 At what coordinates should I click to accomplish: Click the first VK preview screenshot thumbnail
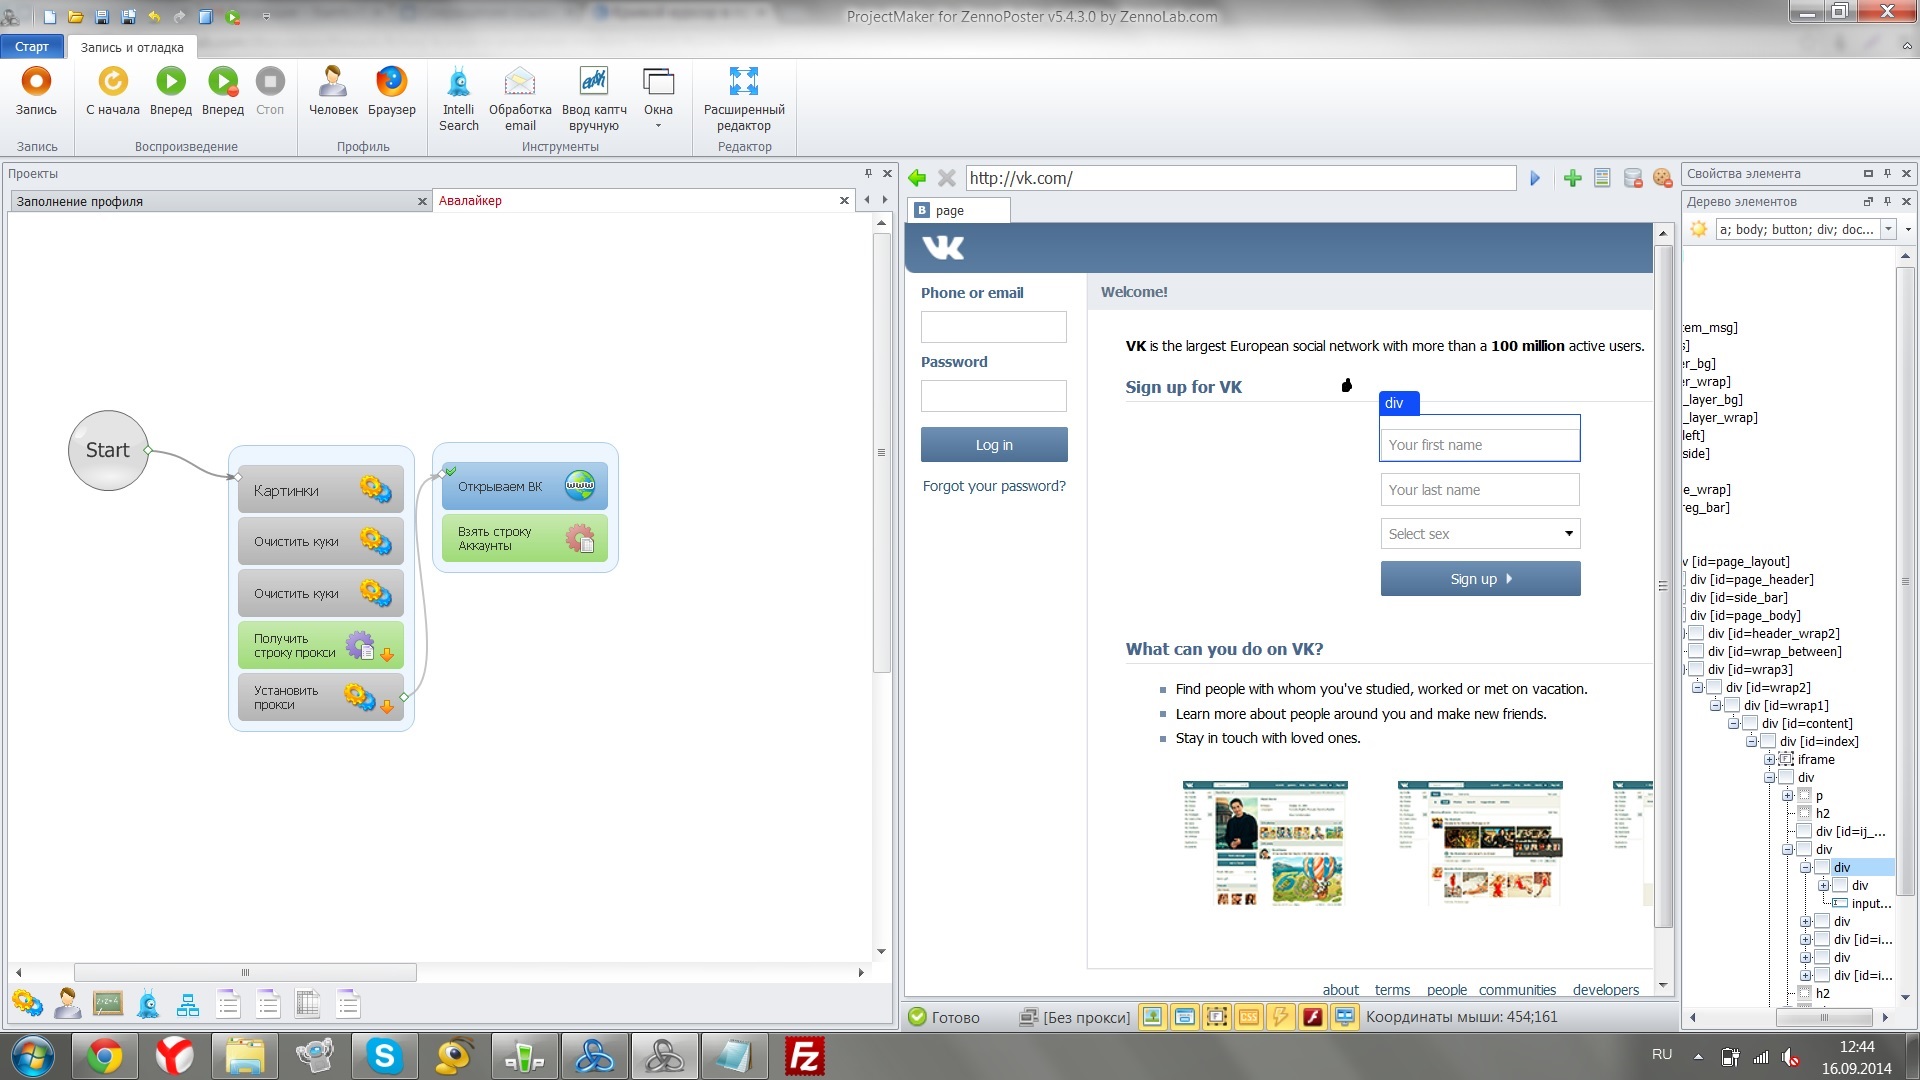pos(1265,843)
